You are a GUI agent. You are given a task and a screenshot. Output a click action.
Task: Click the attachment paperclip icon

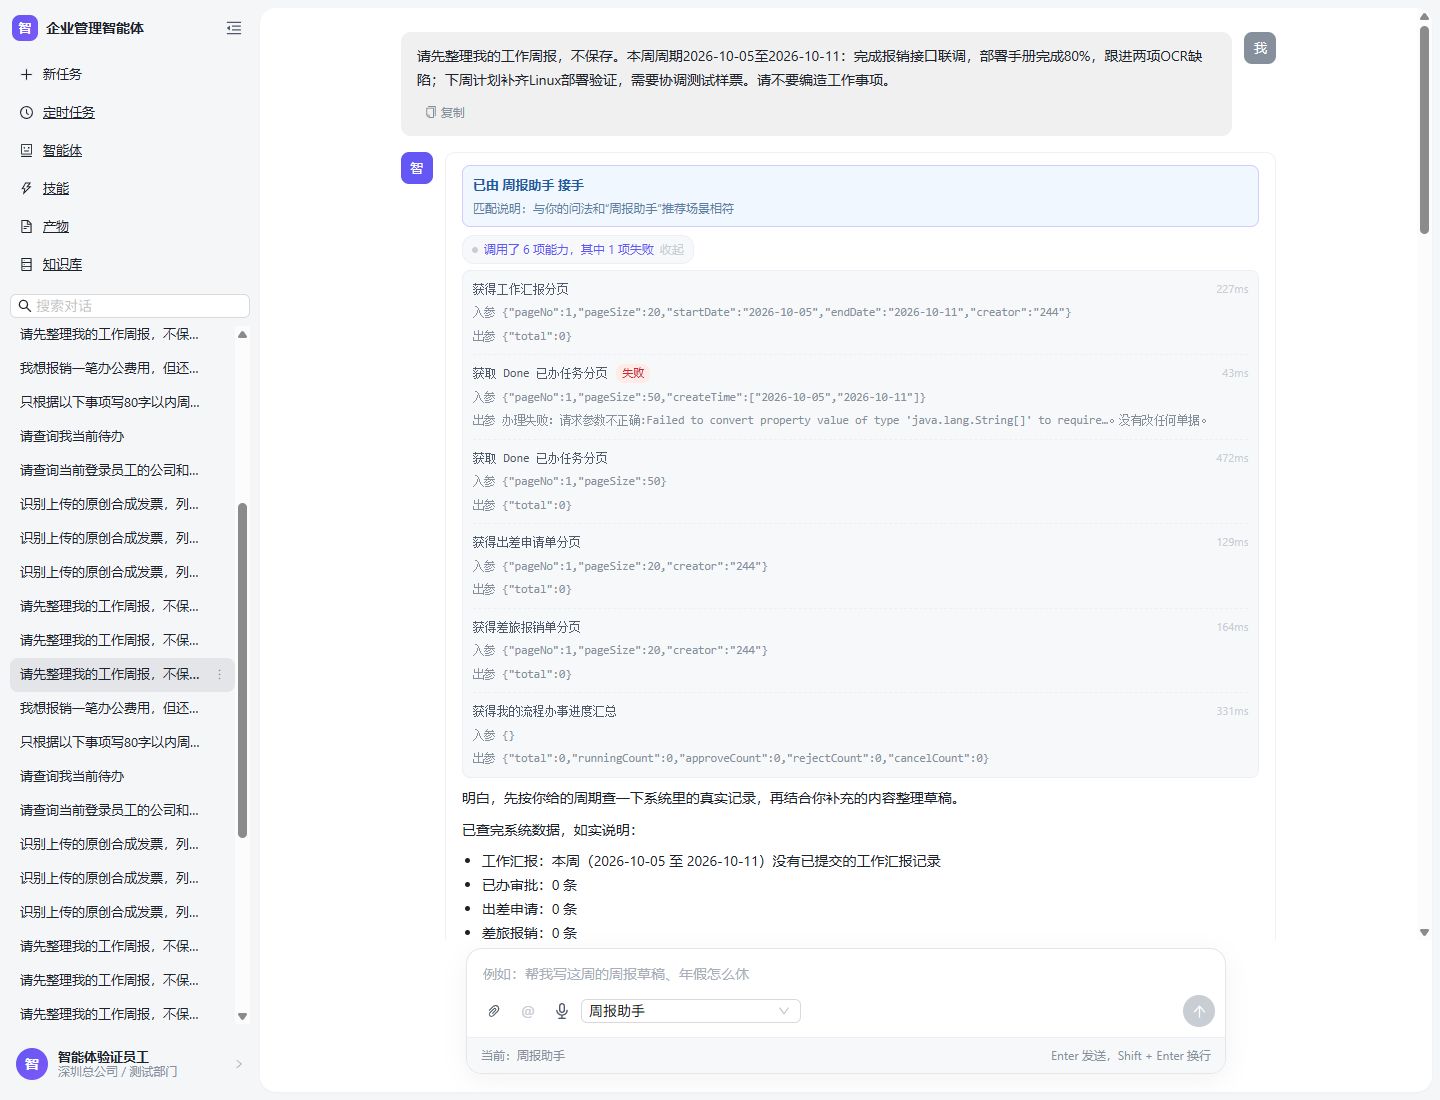click(494, 1011)
